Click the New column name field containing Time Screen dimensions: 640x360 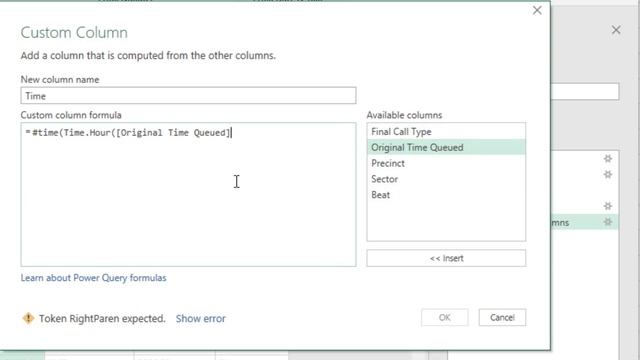click(188, 96)
